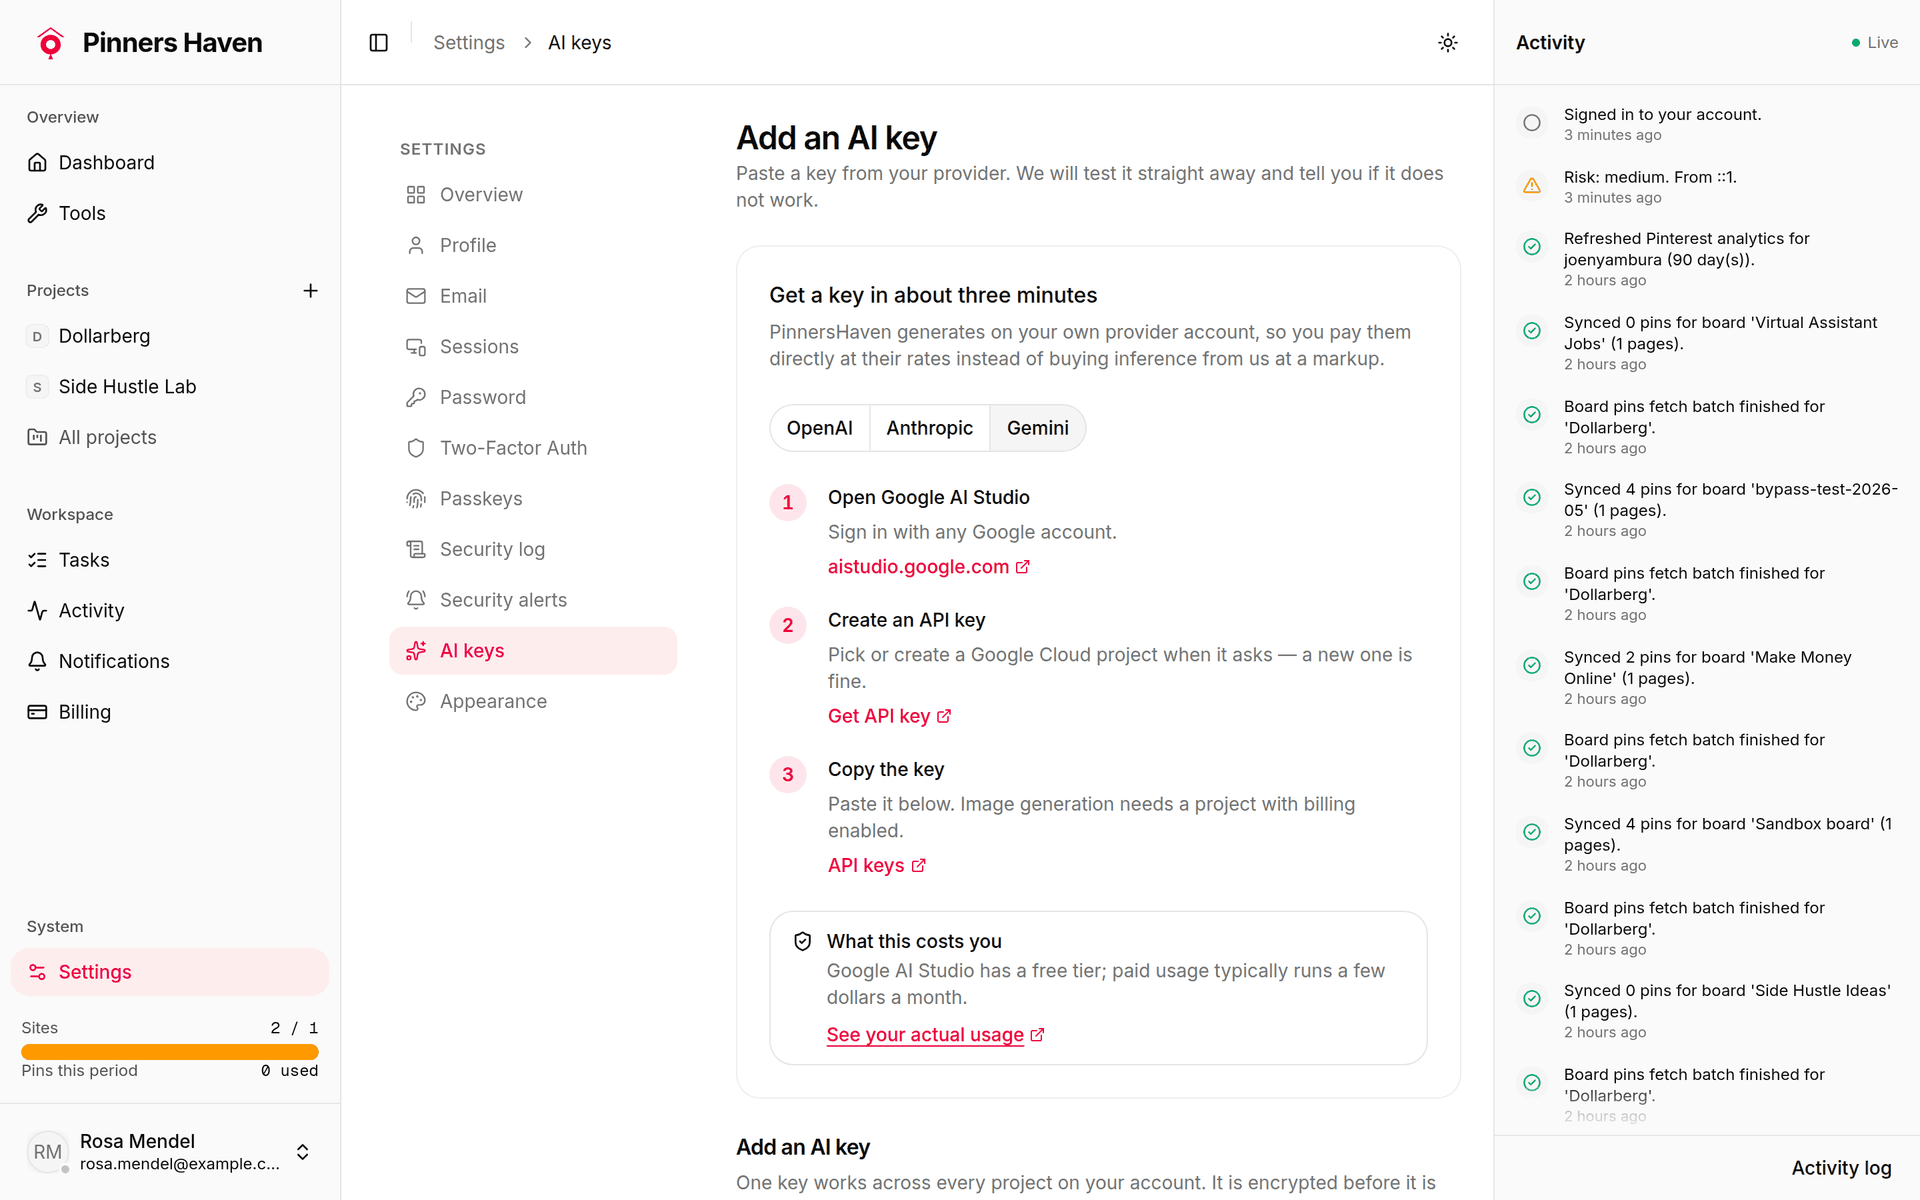
Task: Open the Password settings section
Action: tap(533, 397)
